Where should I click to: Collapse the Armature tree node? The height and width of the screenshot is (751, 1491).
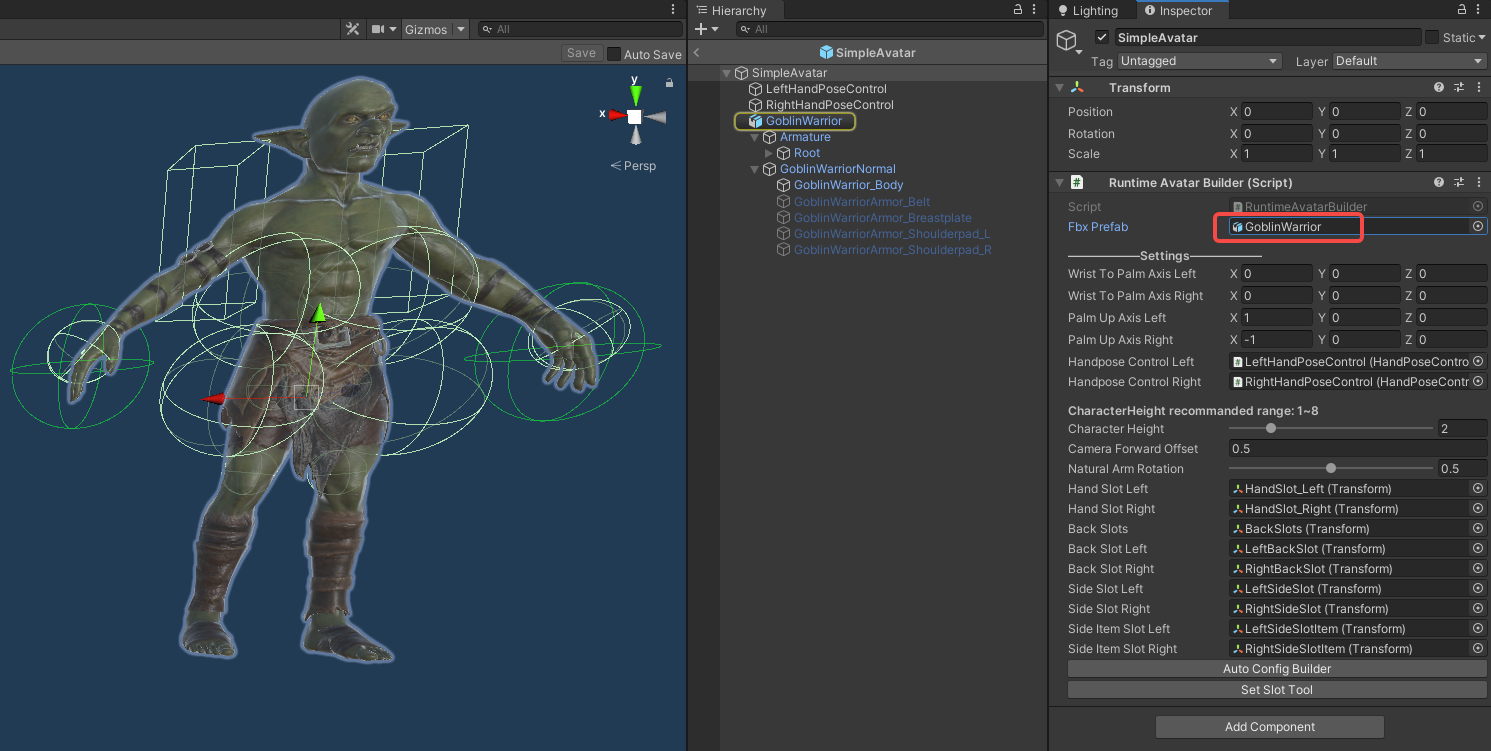coord(754,137)
